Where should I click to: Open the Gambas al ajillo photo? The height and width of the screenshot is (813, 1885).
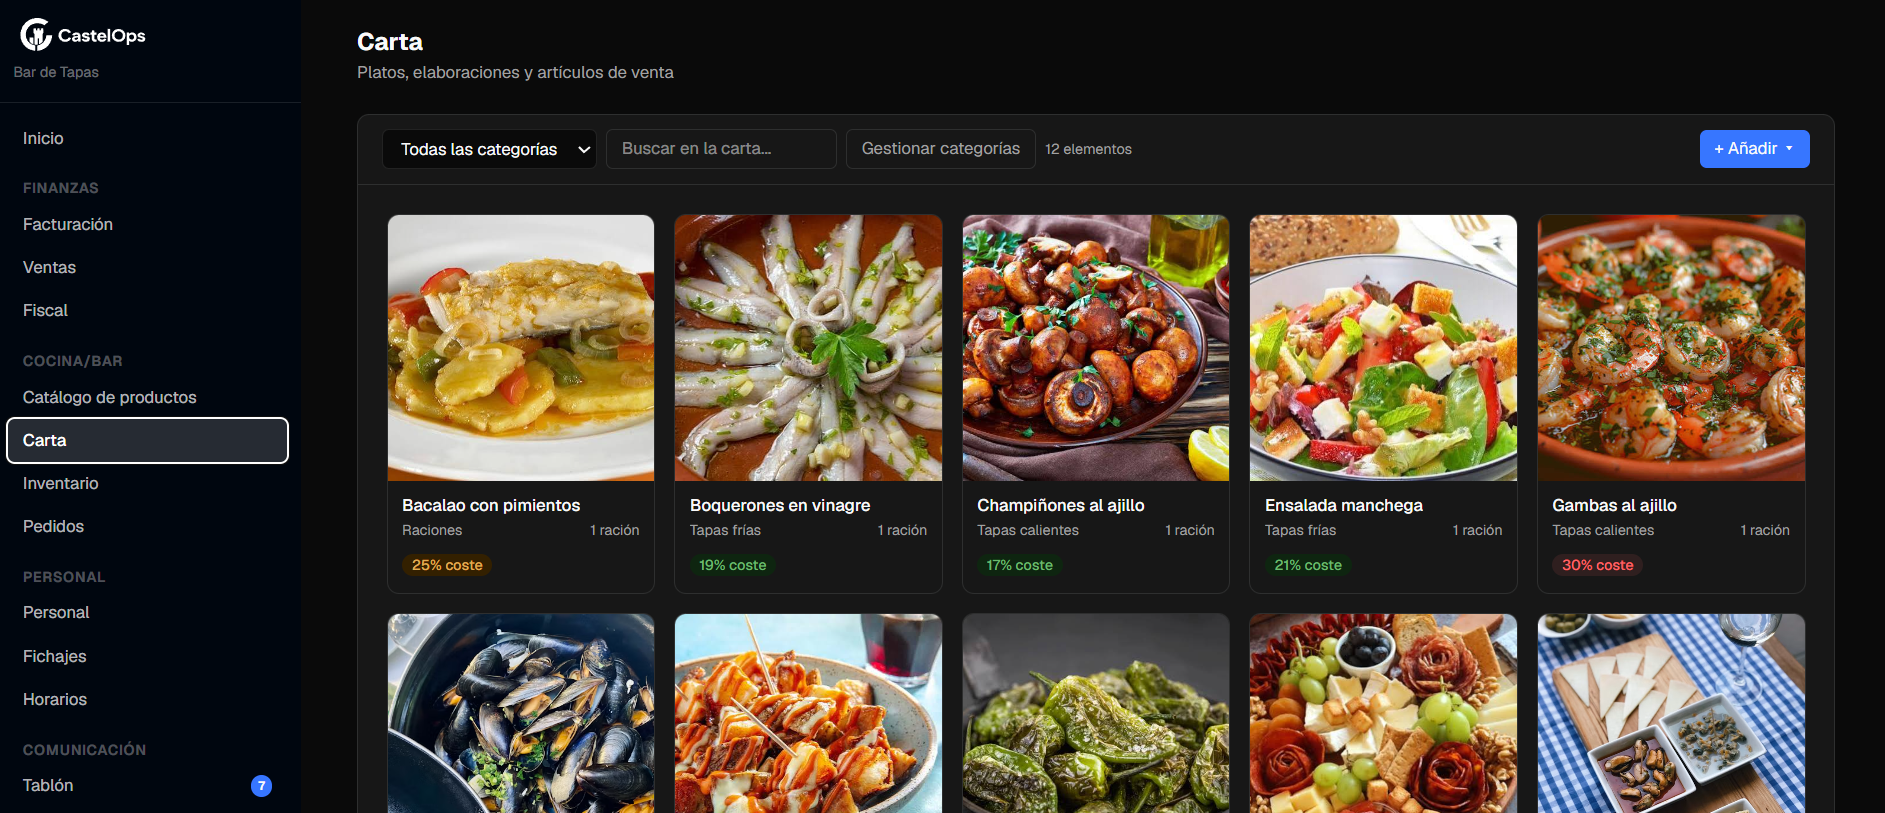(x=1671, y=348)
